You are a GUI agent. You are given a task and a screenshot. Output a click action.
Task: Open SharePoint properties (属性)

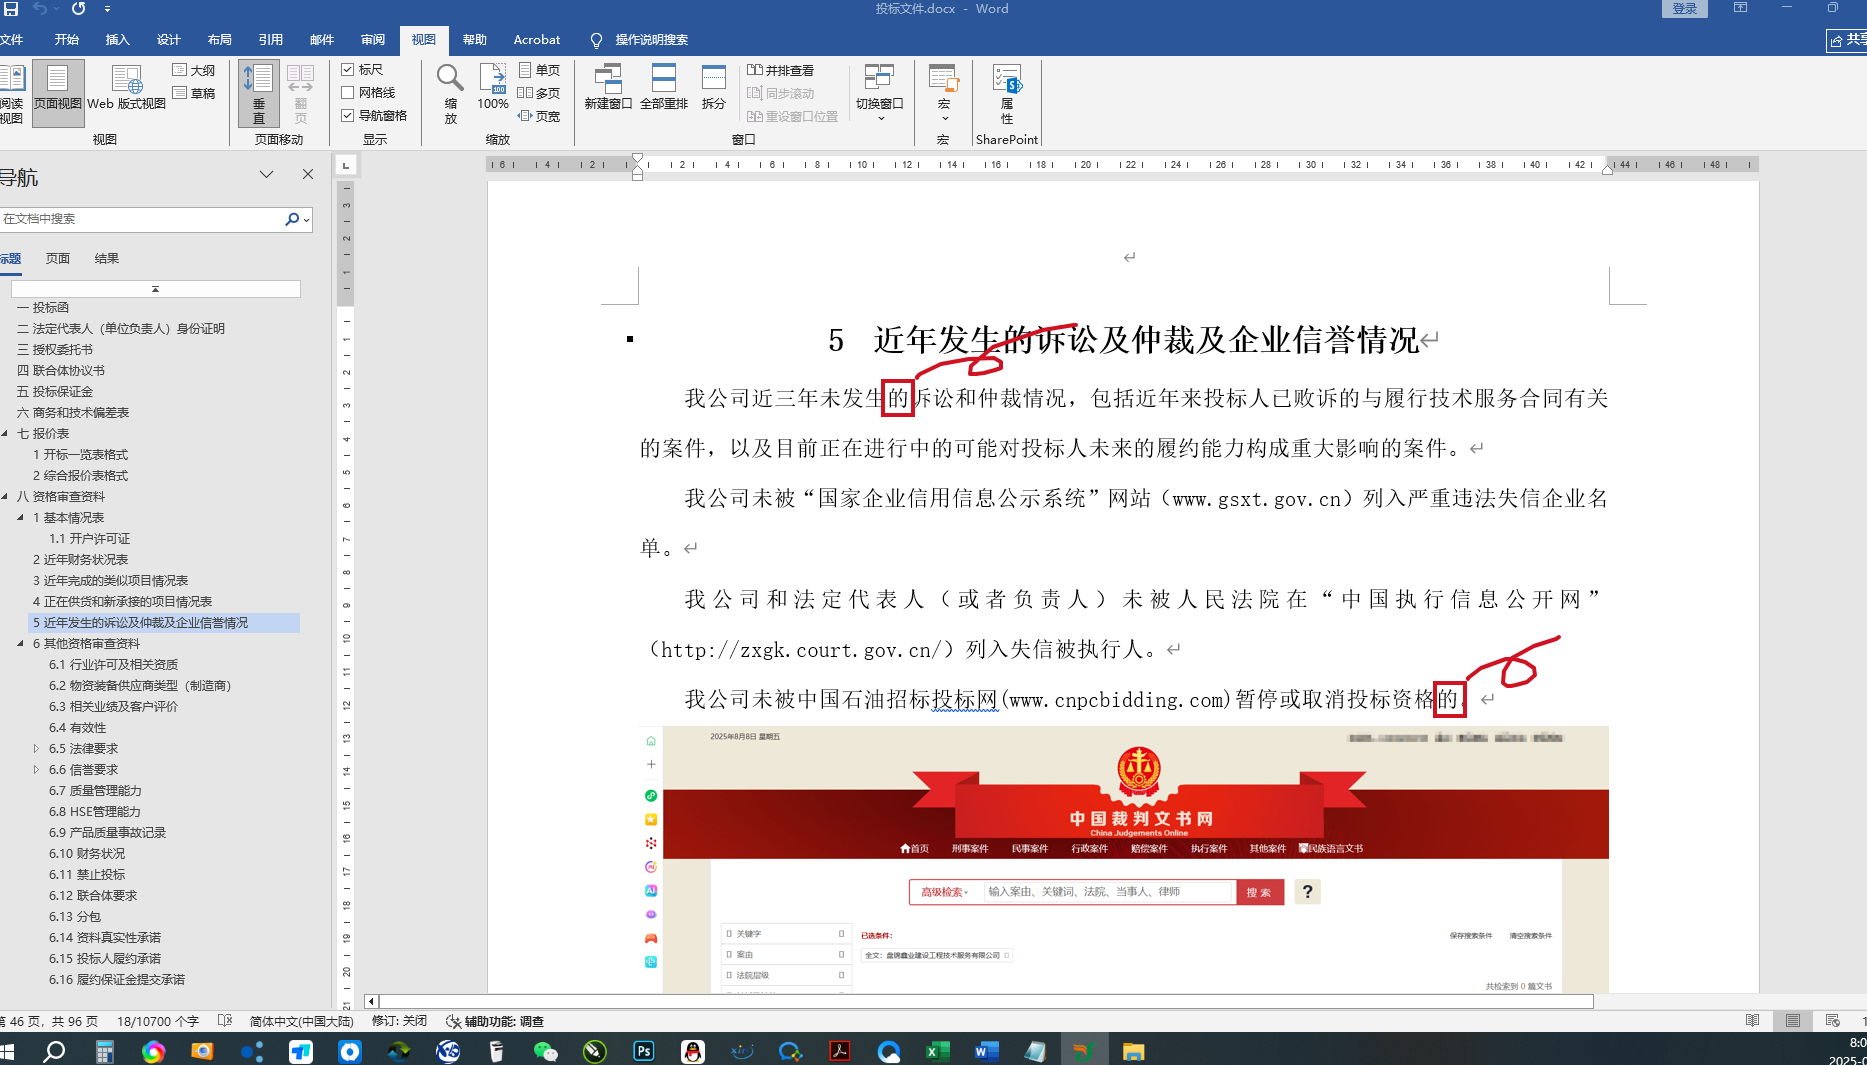coord(1007,93)
